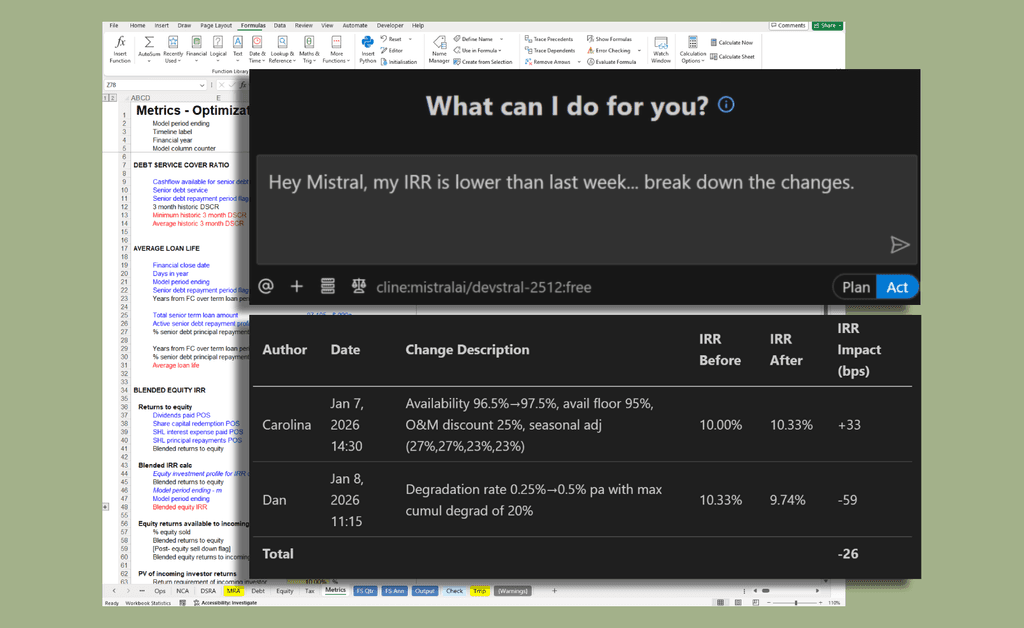Open Calculation Options dropdown
This screenshot has width=1024, height=628.
[x=693, y=50]
